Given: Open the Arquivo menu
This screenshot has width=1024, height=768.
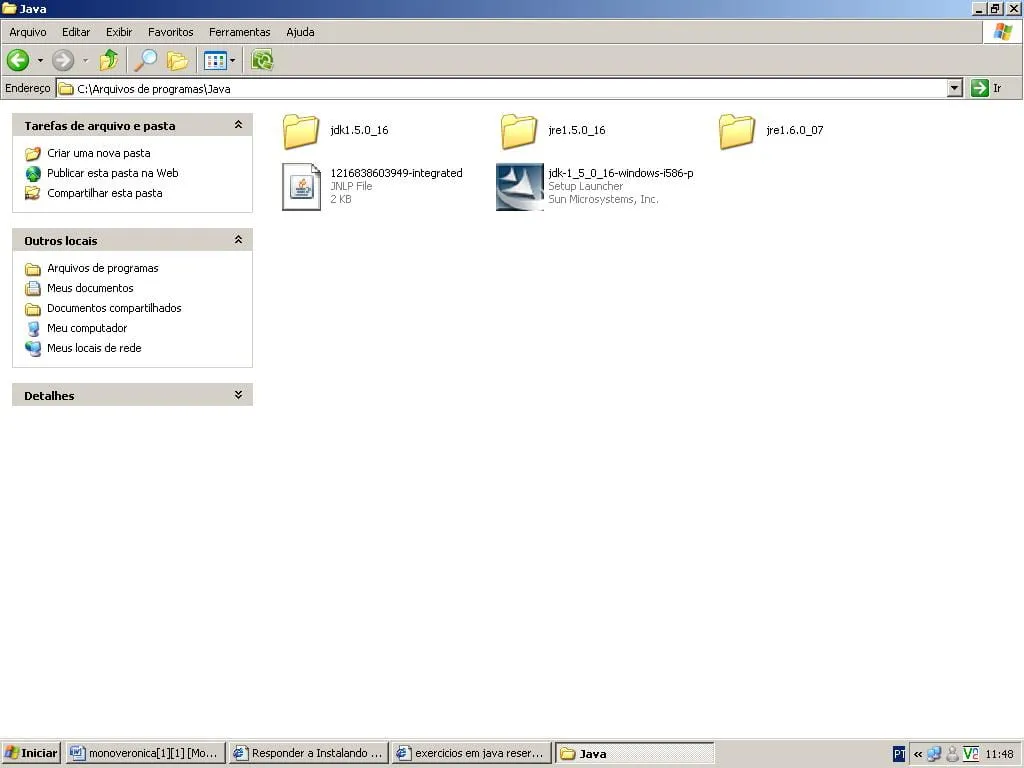Looking at the screenshot, I should [x=27, y=32].
